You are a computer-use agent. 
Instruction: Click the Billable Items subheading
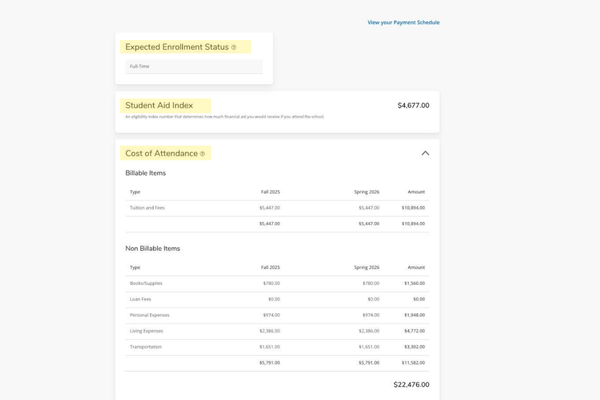[x=145, y=173]
